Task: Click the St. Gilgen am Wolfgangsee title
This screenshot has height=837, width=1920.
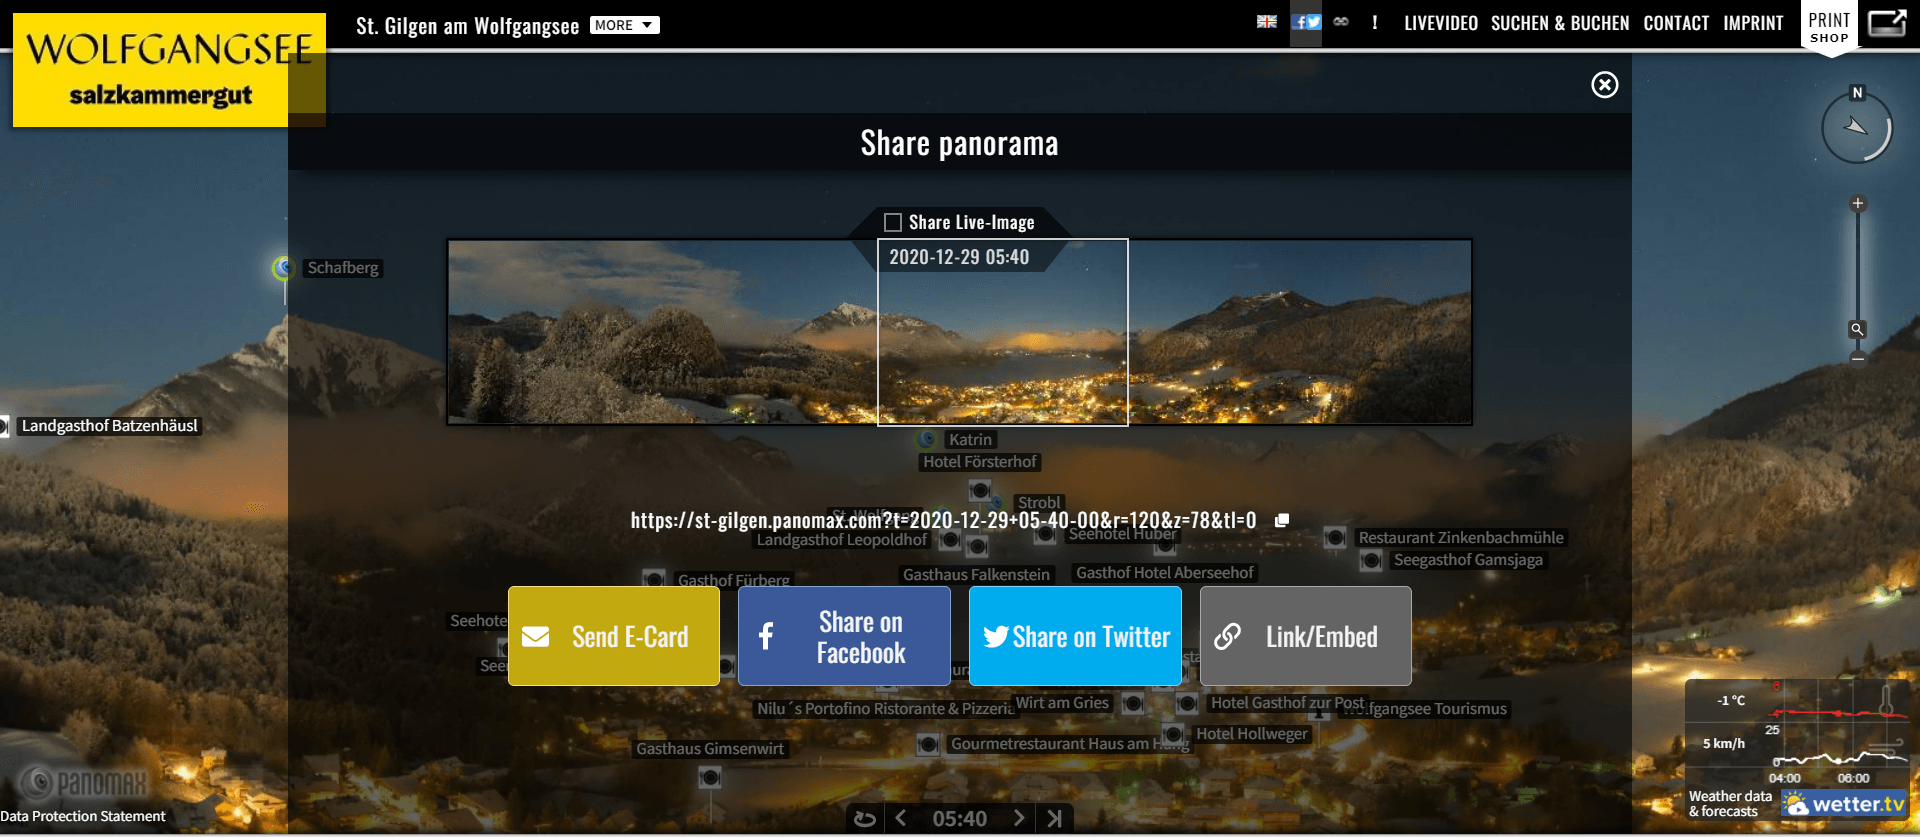Action: click(x=468, y=26)
